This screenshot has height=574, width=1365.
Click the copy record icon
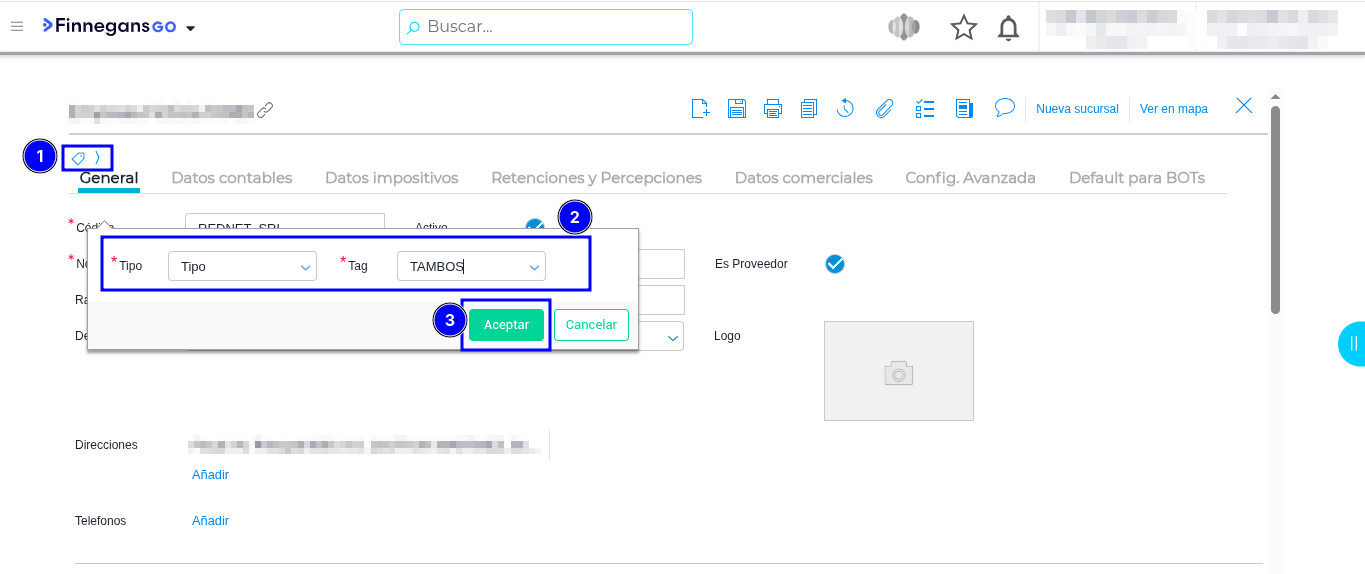[809, 108]
